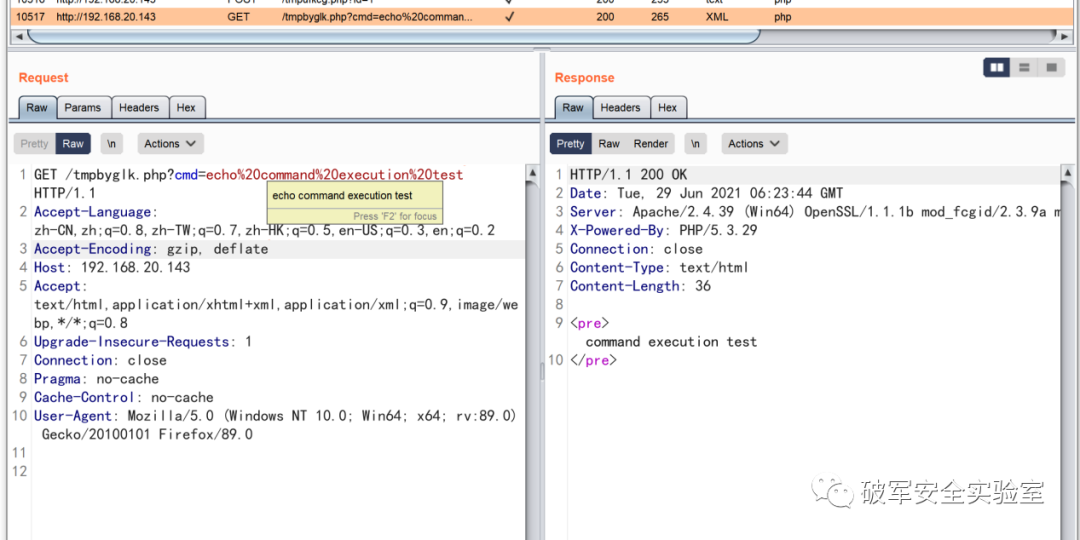Open the Request Hex tab

click(x=186, y=107)
